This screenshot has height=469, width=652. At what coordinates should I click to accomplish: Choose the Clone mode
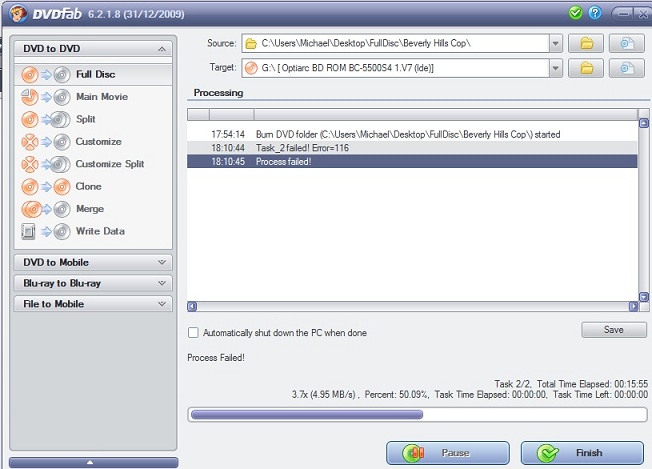94,187
